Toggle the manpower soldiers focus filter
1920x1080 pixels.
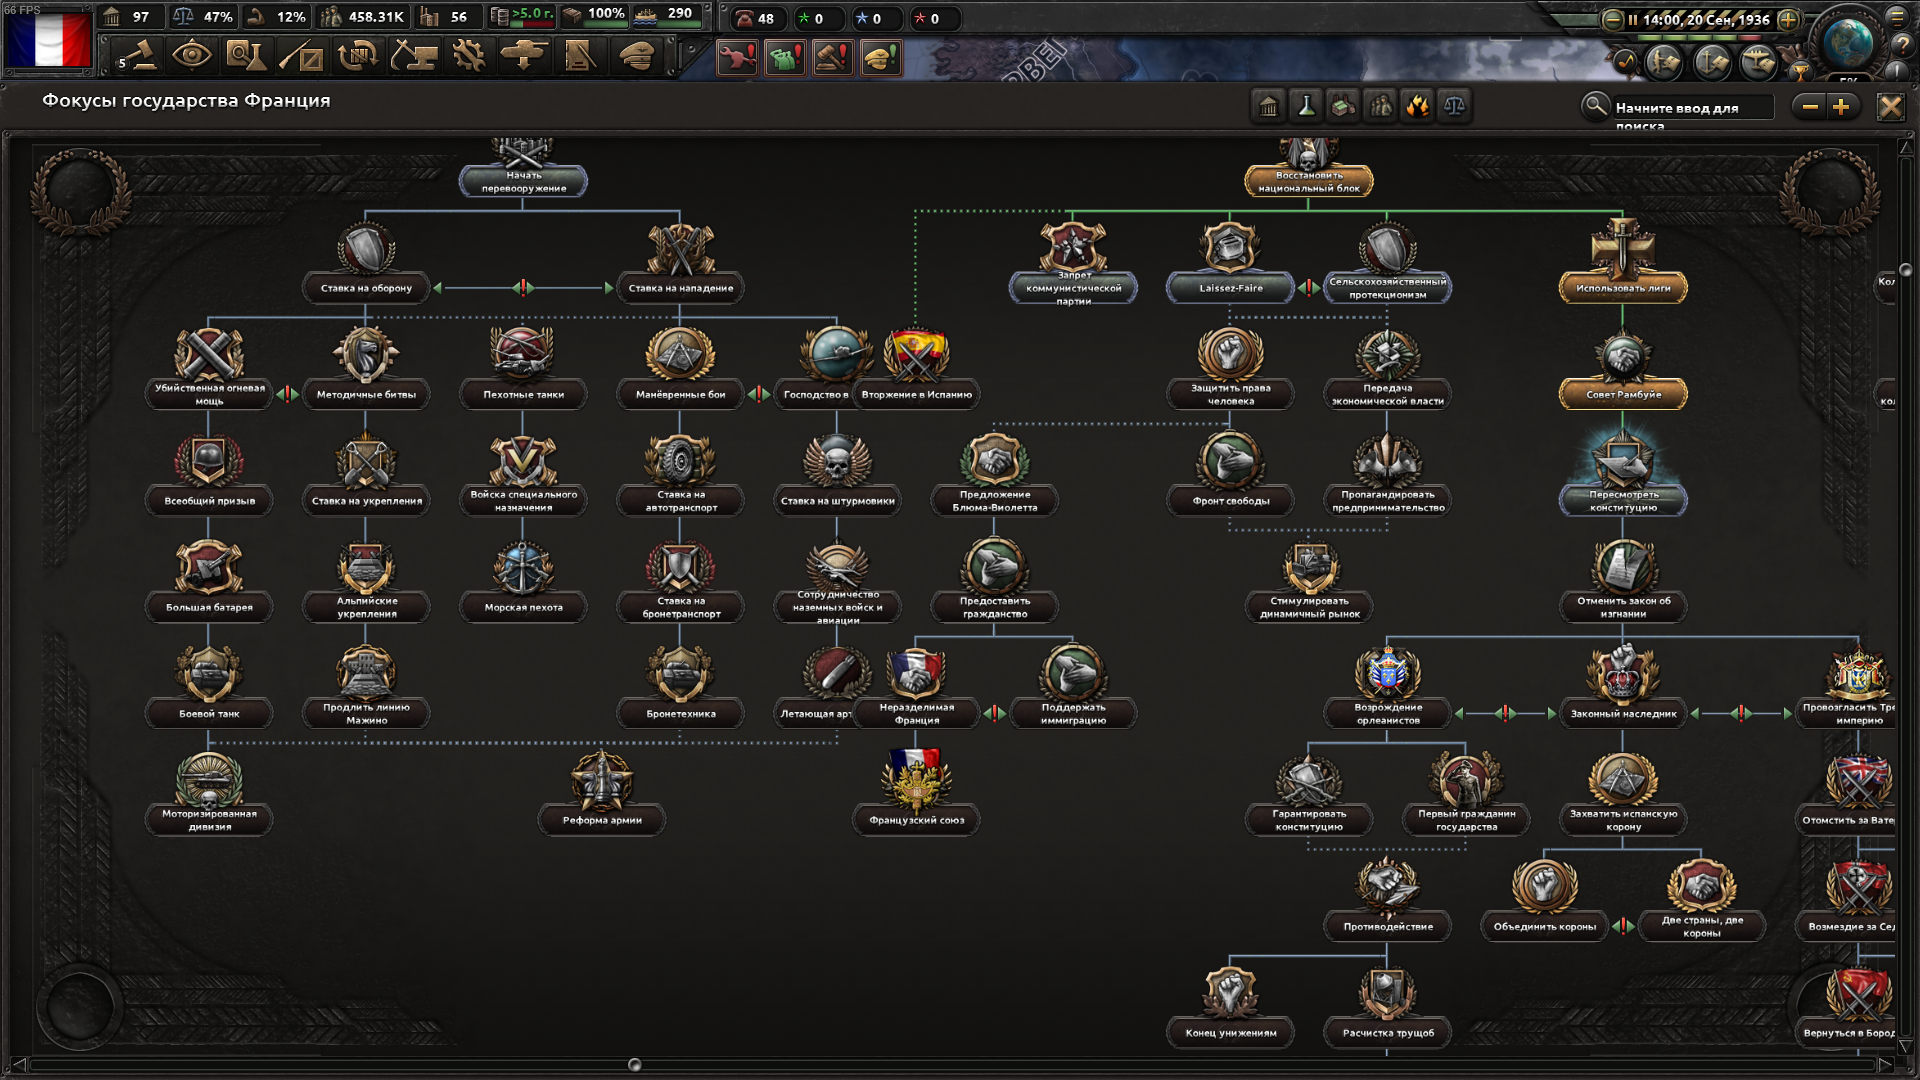[1380, 106]
